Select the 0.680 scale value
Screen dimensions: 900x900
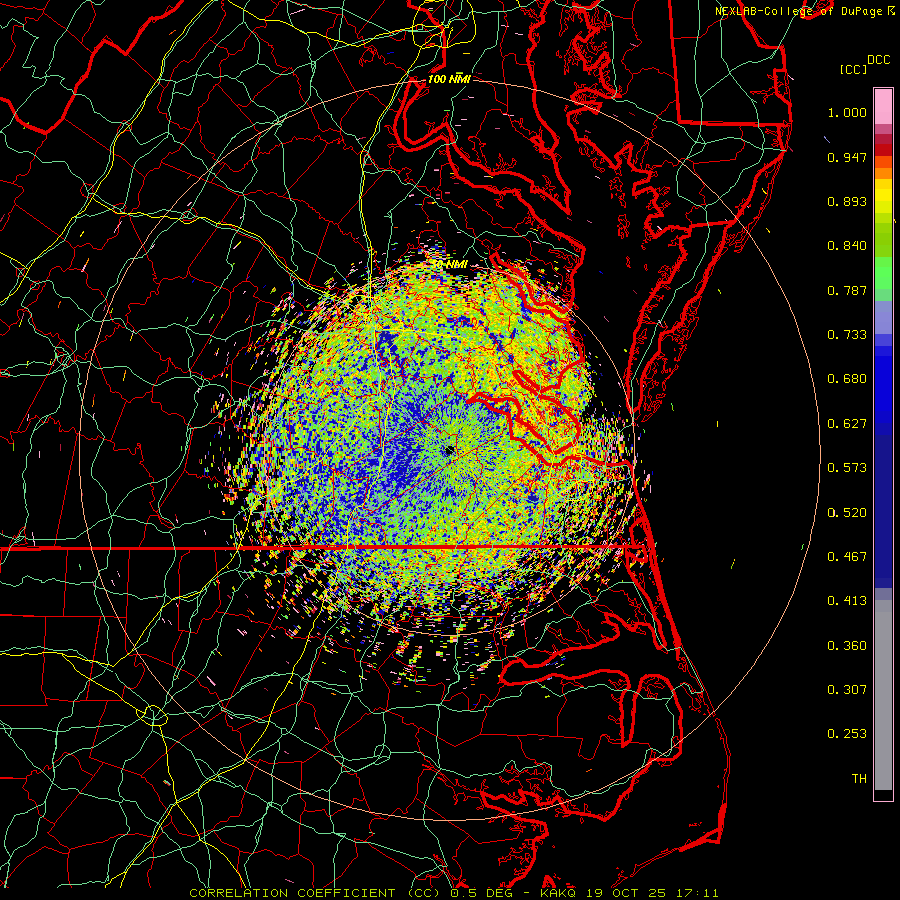[x=847, y=379]
